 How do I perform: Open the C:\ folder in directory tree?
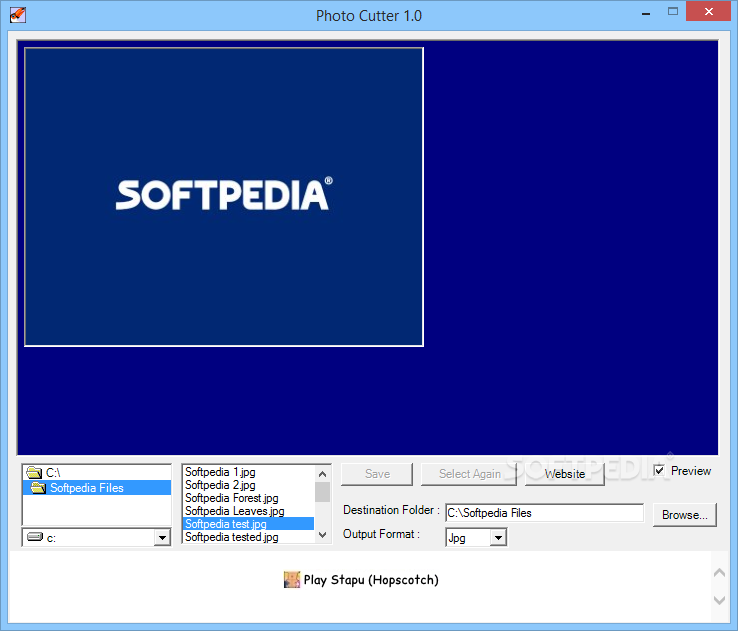(96, 472)
